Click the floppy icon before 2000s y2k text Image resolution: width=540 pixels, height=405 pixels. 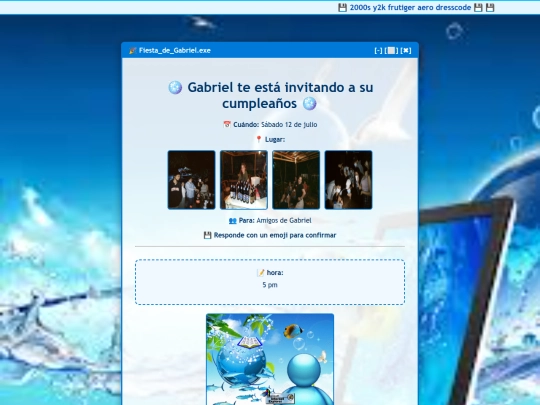tap(342, 8)
